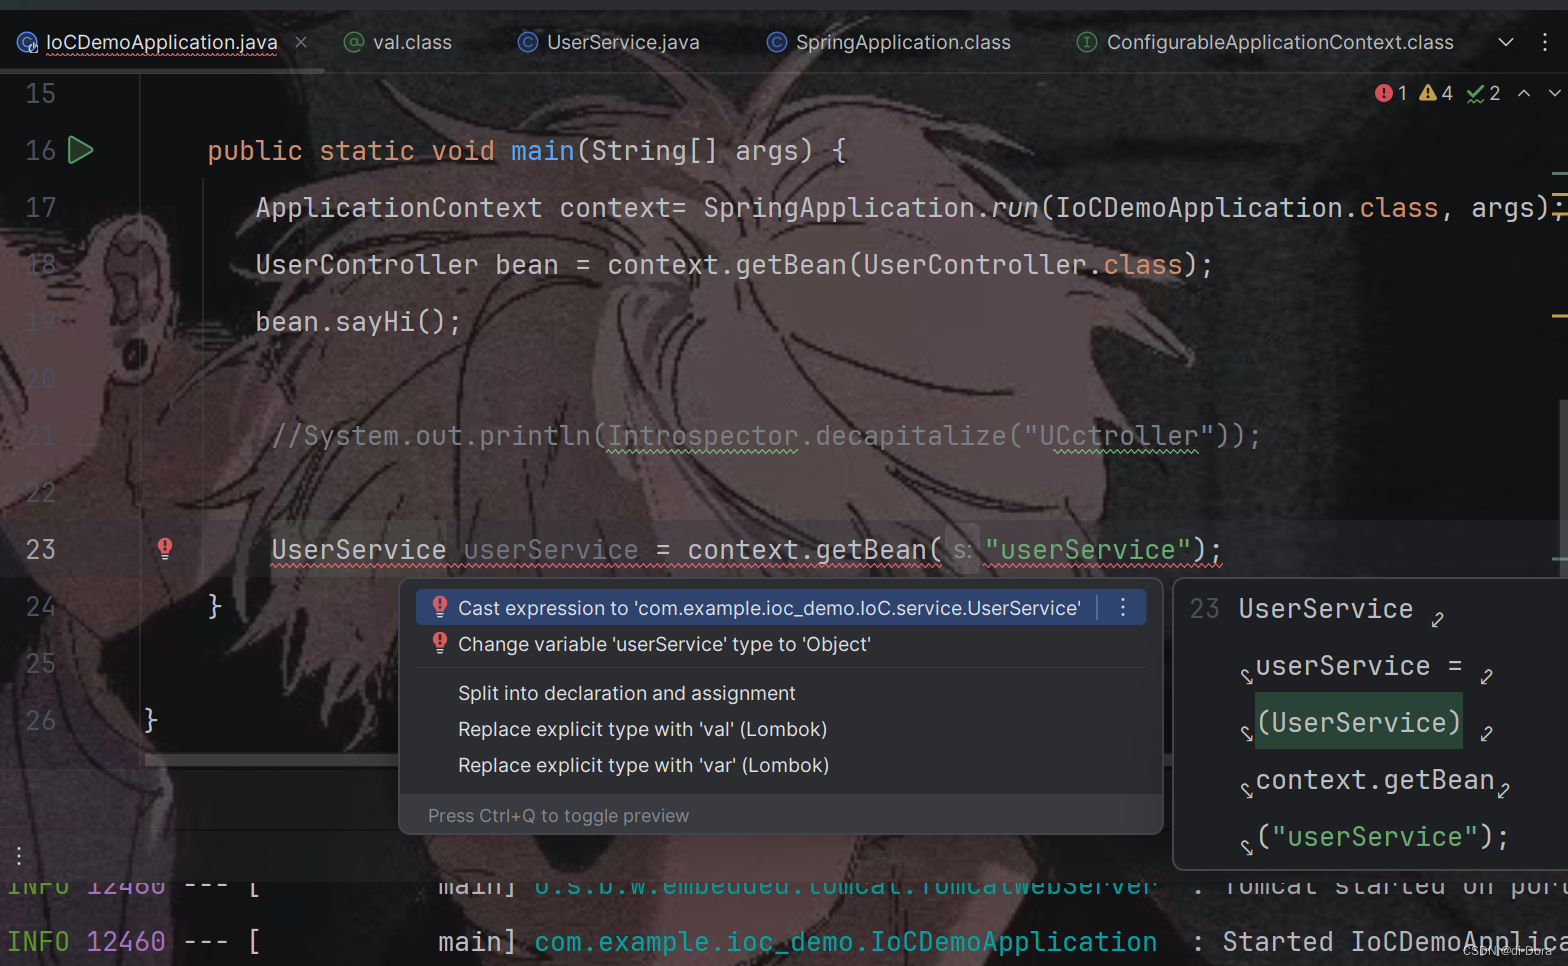This screenshot has width=1568, height=966.
Task: Expand the hidden tabs dropdown chevron
Action: point(1506,42)
